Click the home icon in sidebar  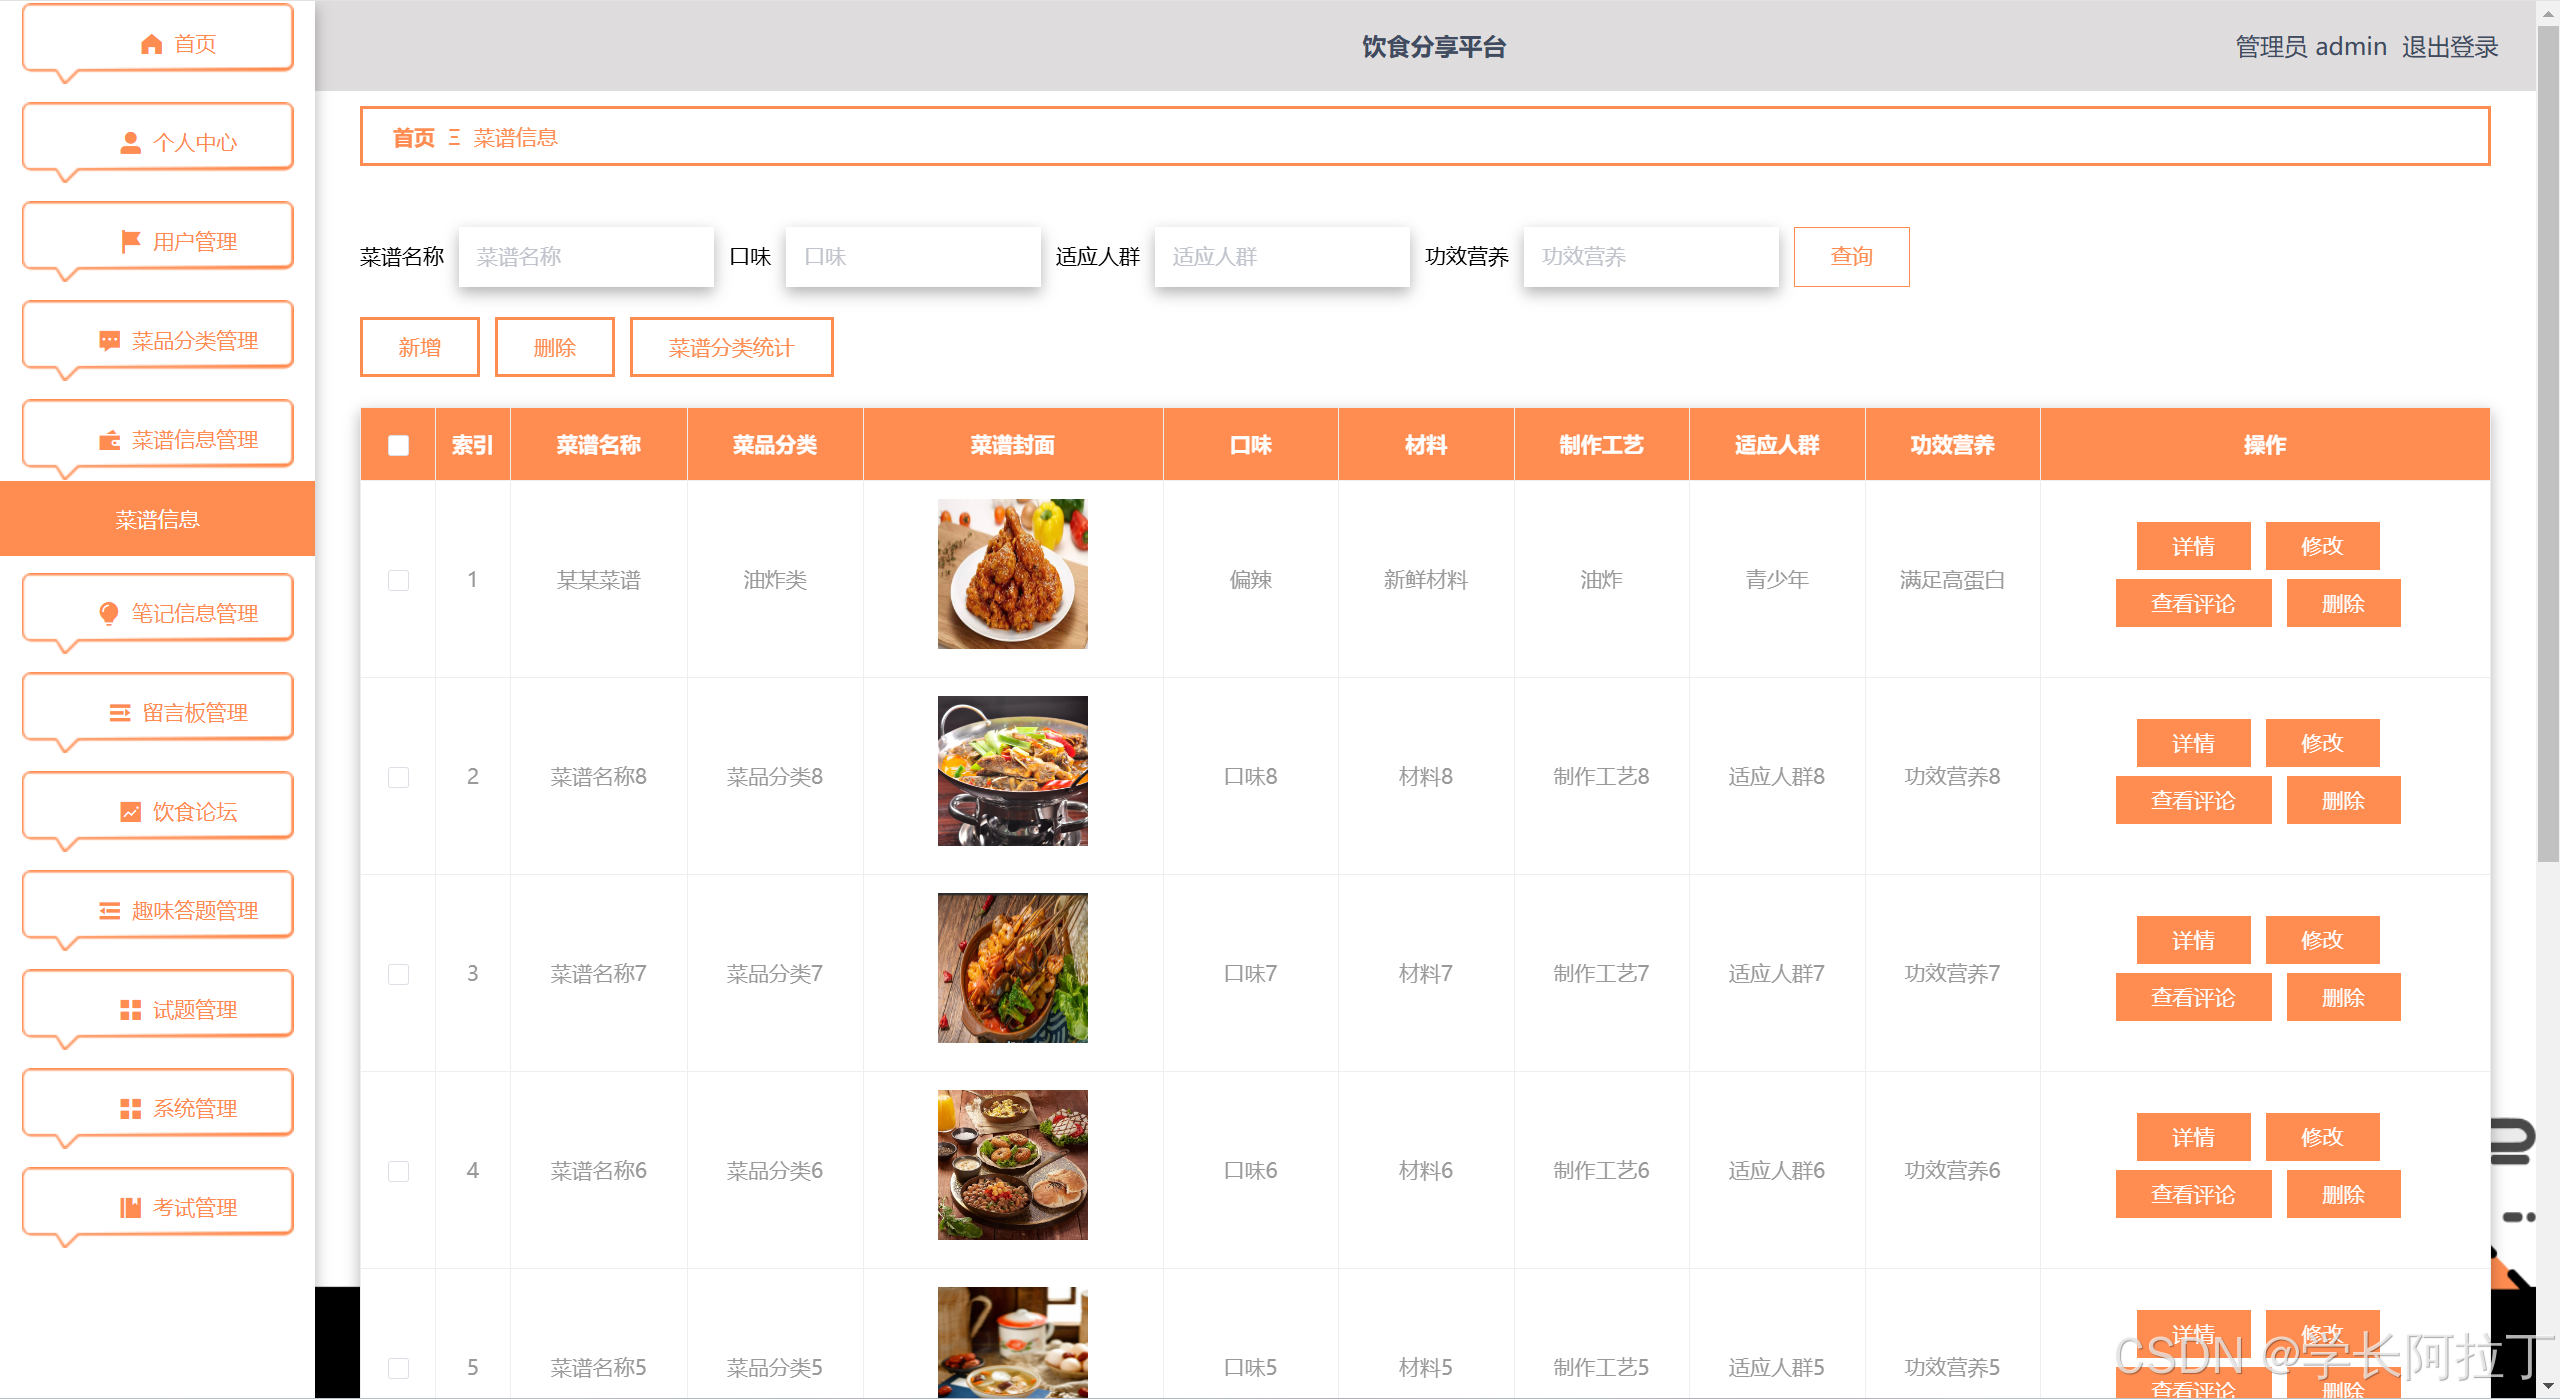tap(151, 44)
